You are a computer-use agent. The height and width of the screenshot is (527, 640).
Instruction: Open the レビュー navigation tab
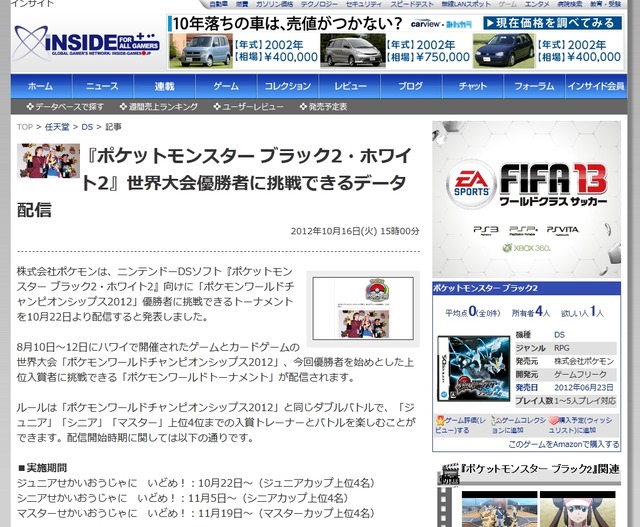(350, 86)
